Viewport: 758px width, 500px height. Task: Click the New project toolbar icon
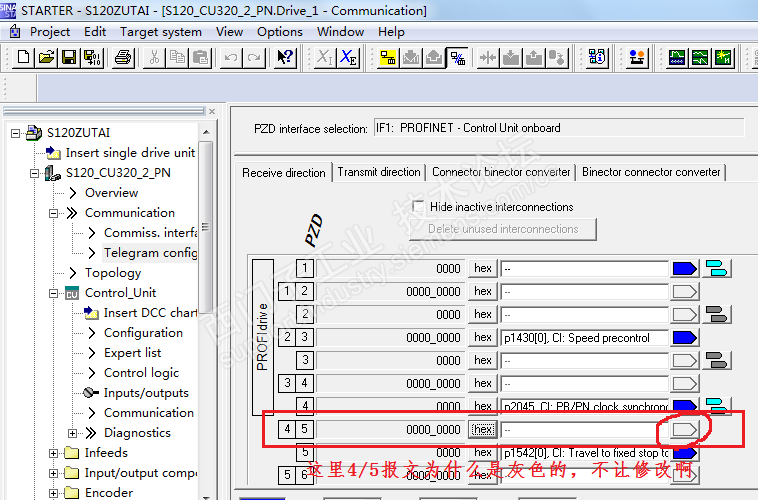click(x=23, y=58)
